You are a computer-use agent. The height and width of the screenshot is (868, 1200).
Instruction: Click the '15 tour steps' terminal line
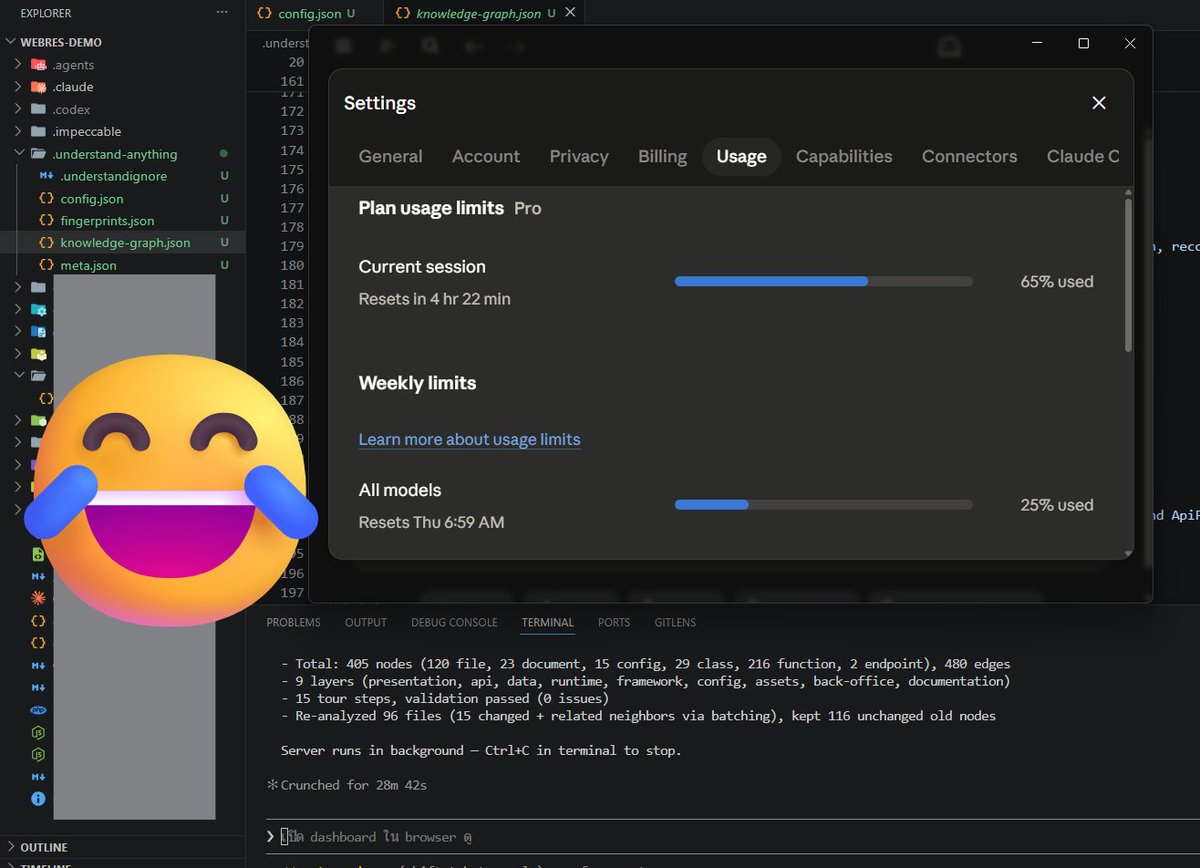tap(445, 698)
